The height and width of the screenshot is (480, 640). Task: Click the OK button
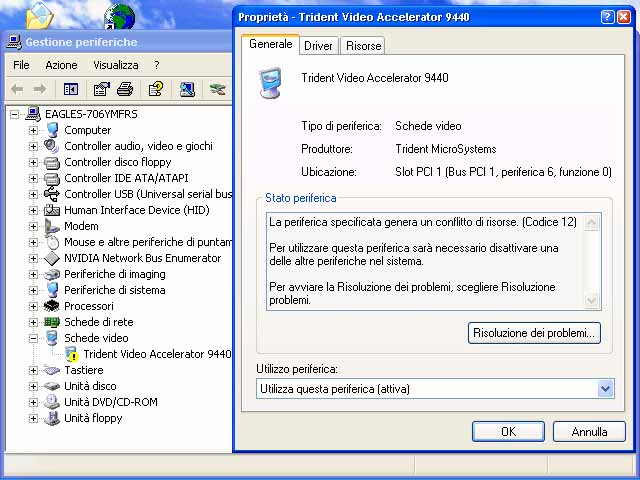pos(508,432)
